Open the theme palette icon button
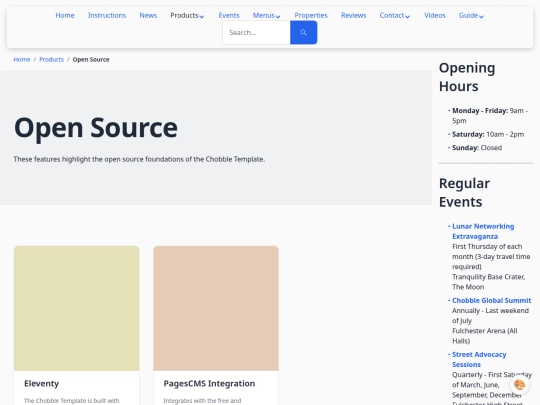This screenshot has width=540, height=405. [x=519, y=385]
